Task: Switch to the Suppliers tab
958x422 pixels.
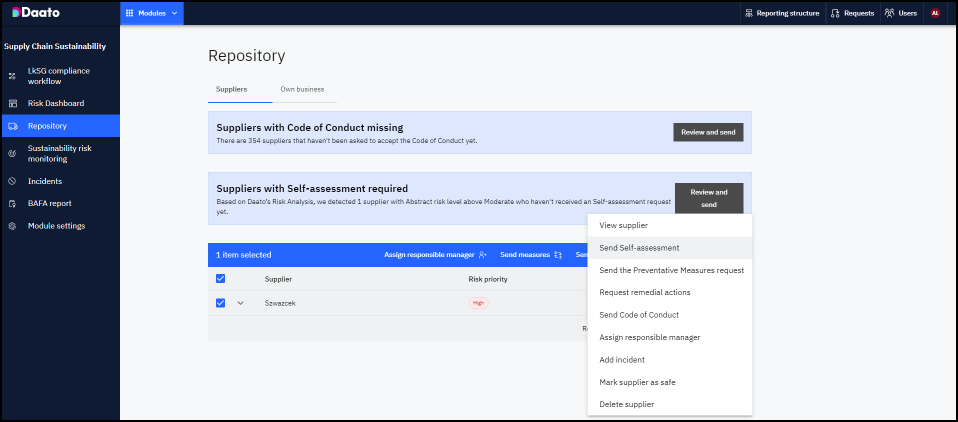Action: (x=232, y=89)
